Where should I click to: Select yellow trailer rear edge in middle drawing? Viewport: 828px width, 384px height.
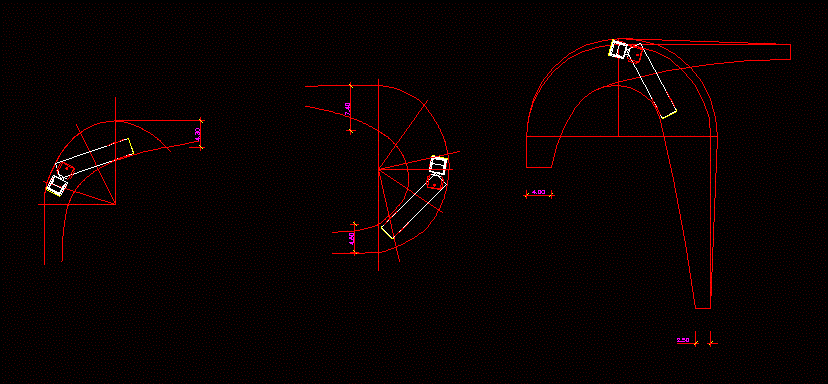coord(388,232)
